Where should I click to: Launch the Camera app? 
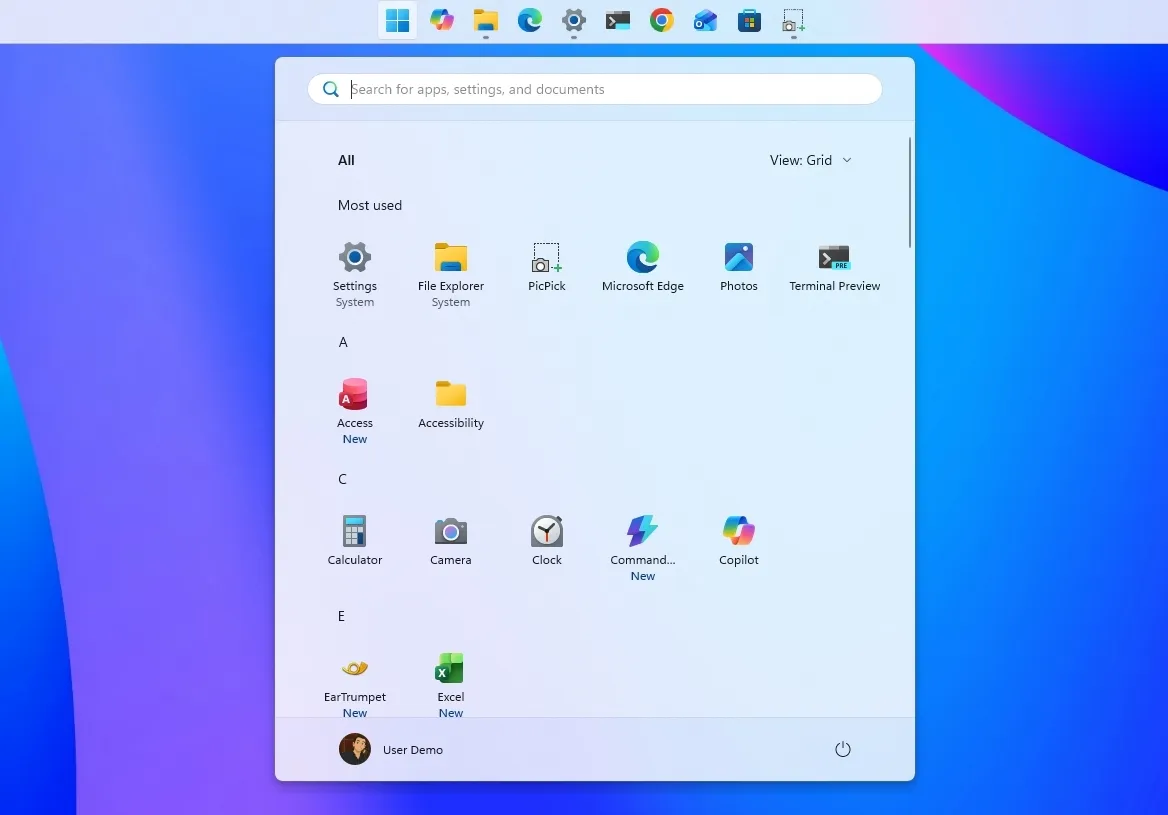(451, 542)
